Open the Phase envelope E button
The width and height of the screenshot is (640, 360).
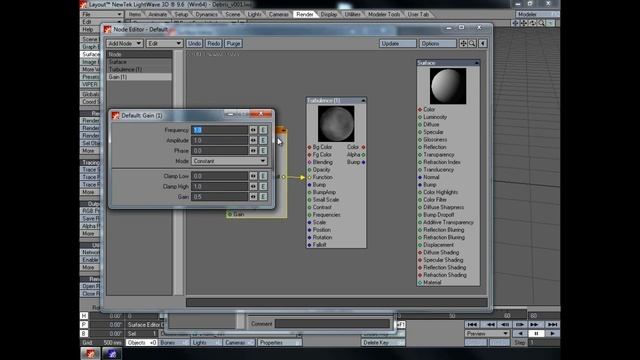(x=263, y=151)
